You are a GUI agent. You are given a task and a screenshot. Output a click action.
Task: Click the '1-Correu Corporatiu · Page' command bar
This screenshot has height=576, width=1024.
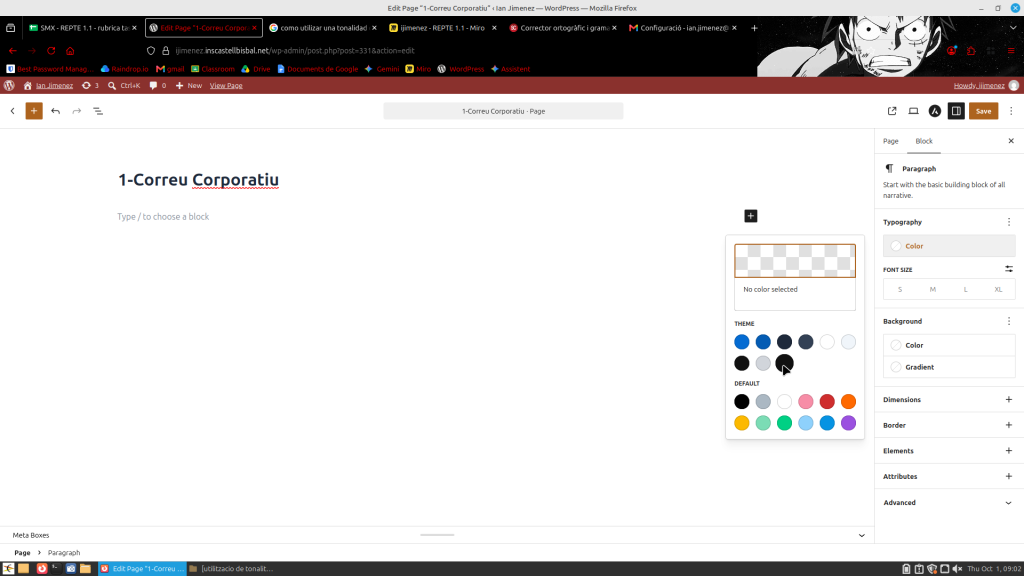click(503, 111)
